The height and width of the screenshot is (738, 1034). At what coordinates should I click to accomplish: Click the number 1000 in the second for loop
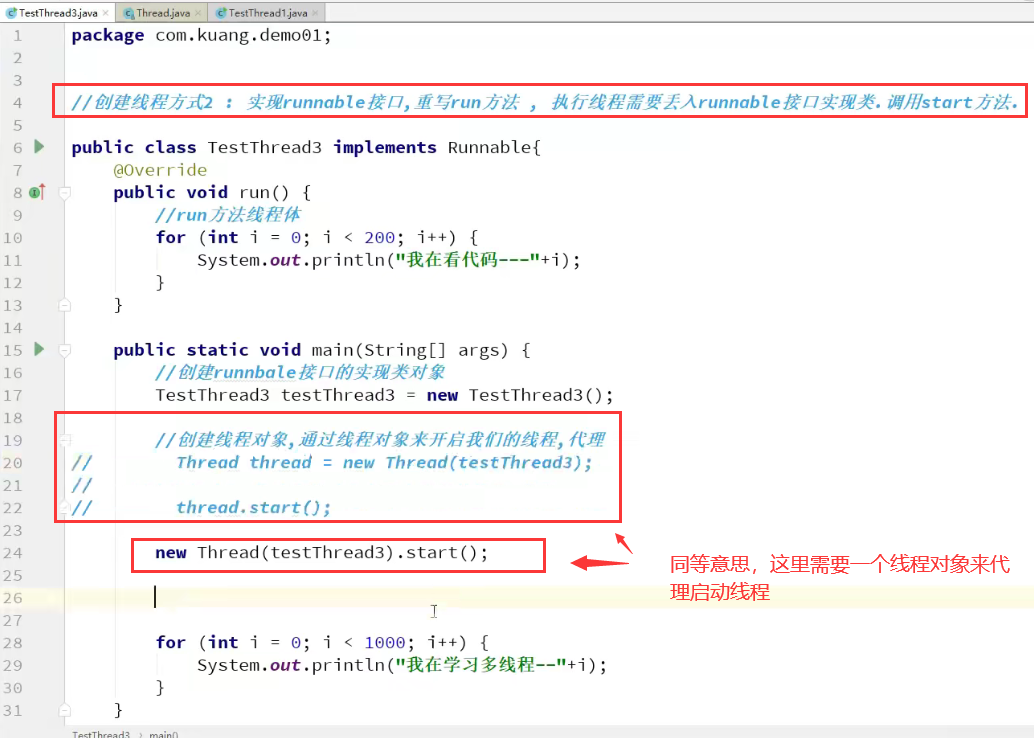point(384,642)
